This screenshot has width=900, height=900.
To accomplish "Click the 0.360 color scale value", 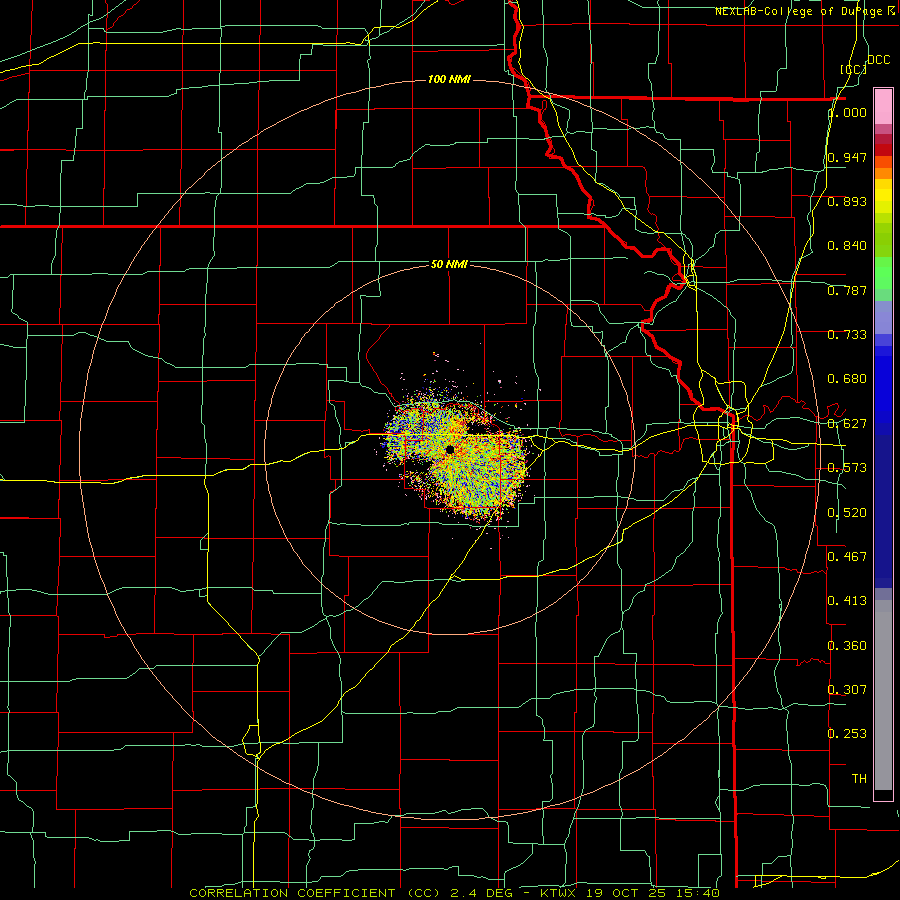I will [x=847, y=646].
